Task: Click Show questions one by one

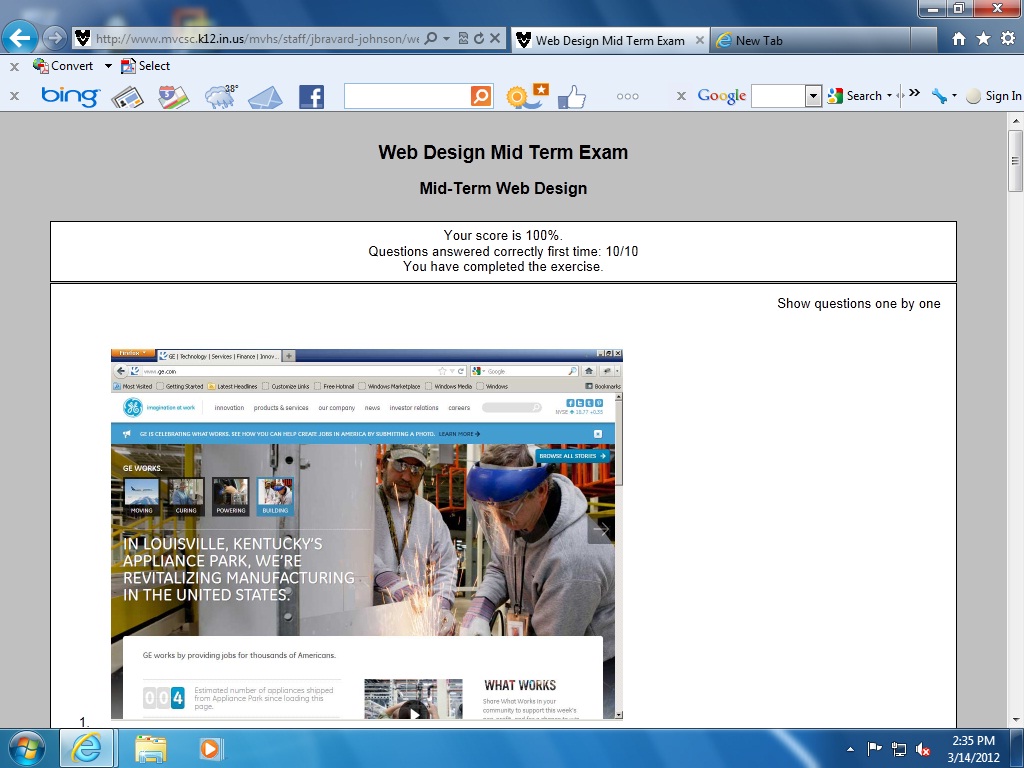Action: (x=858, y=303)
